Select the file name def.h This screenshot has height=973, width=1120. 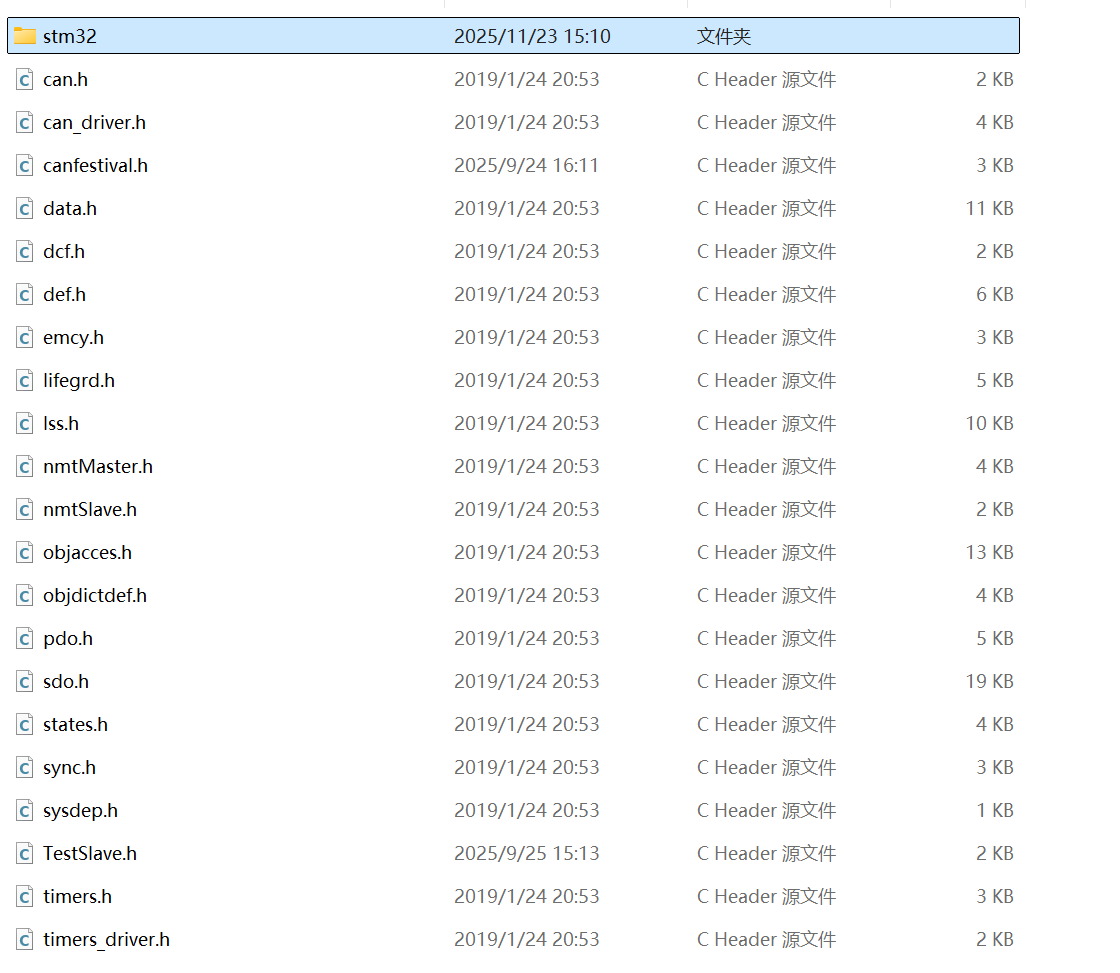click(x=64, y=294)
